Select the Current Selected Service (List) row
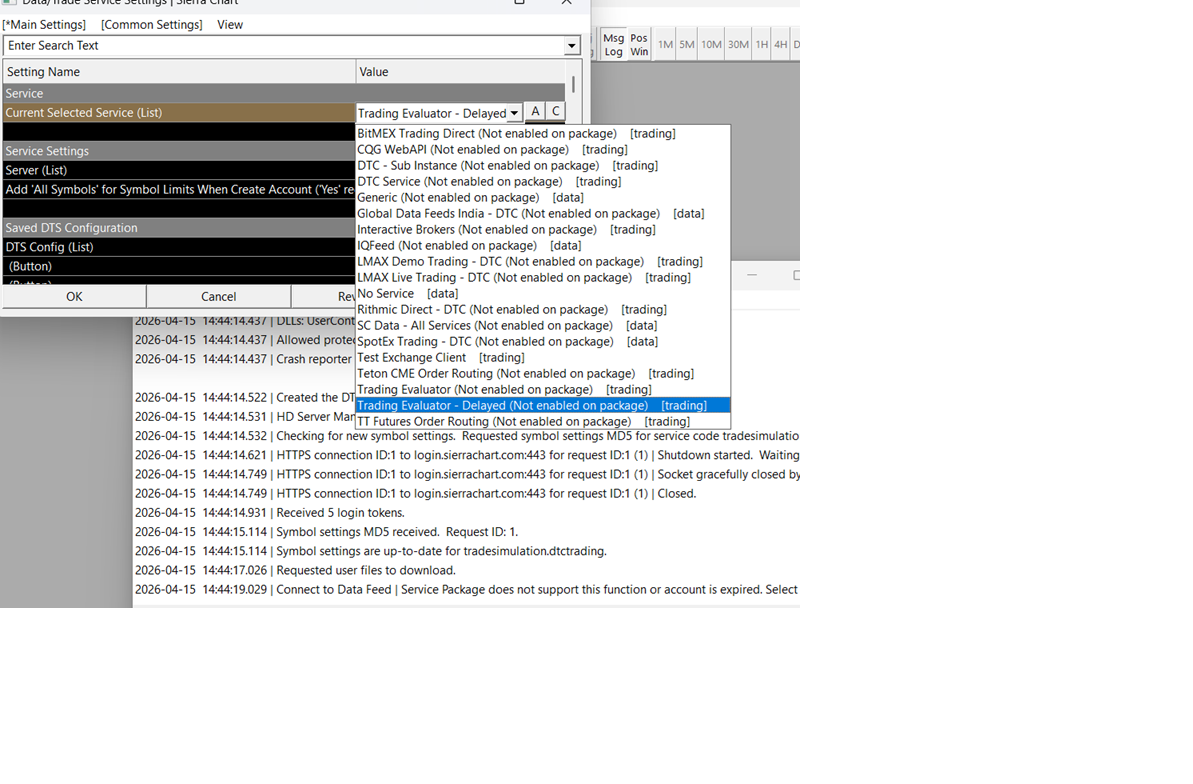 [x=179, y=113]
